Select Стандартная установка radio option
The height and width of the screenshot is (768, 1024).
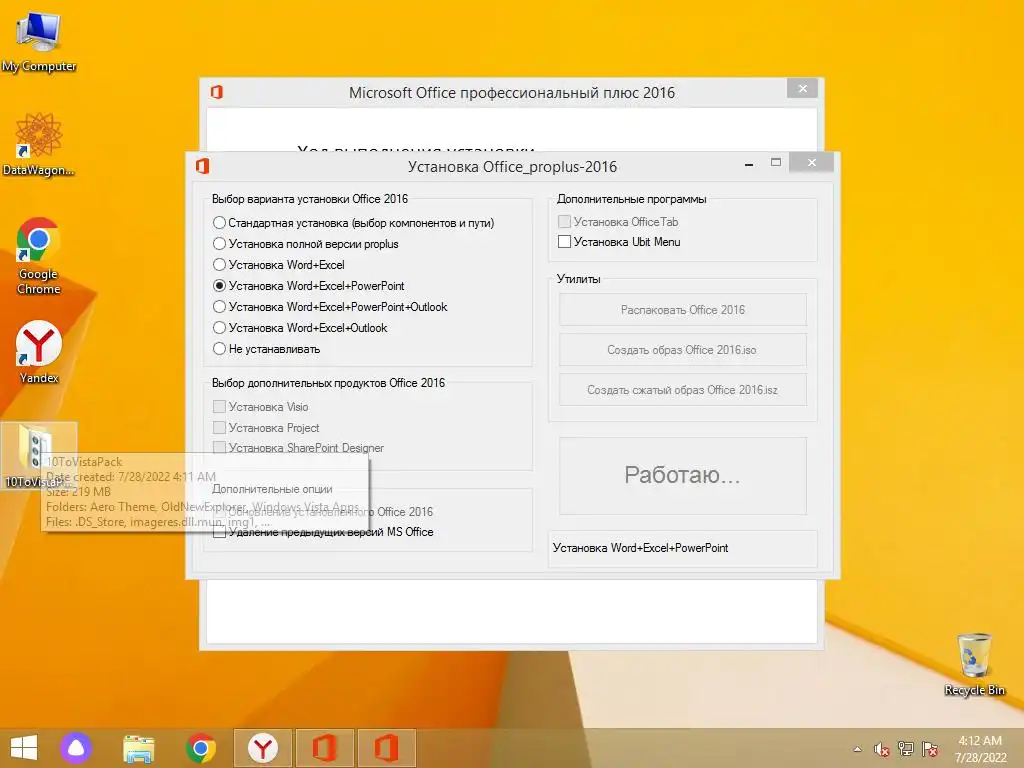coord(353,223)
